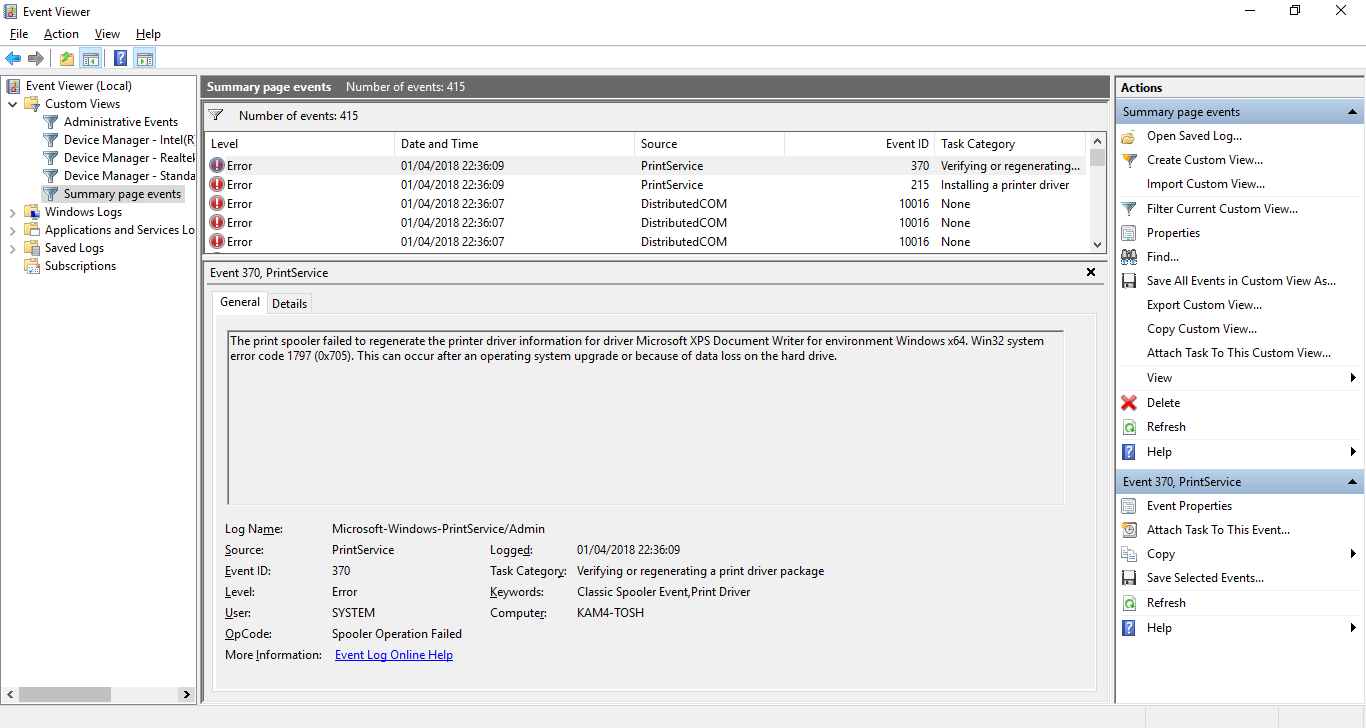Click the Save Selected Events disk icon
Screen dimensions: 1366x728
pos(1129,578)
